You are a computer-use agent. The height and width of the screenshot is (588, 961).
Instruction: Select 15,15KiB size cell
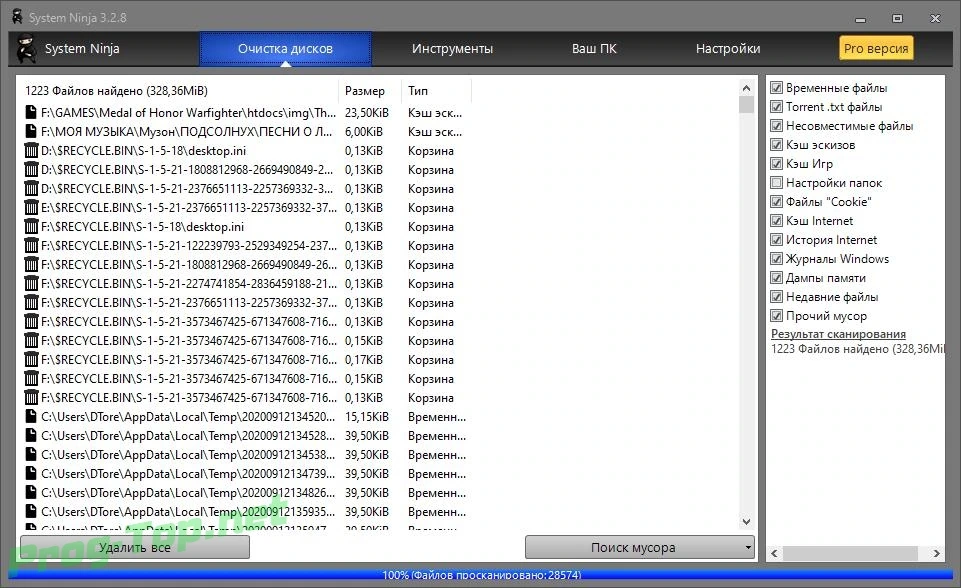[367, 416]
